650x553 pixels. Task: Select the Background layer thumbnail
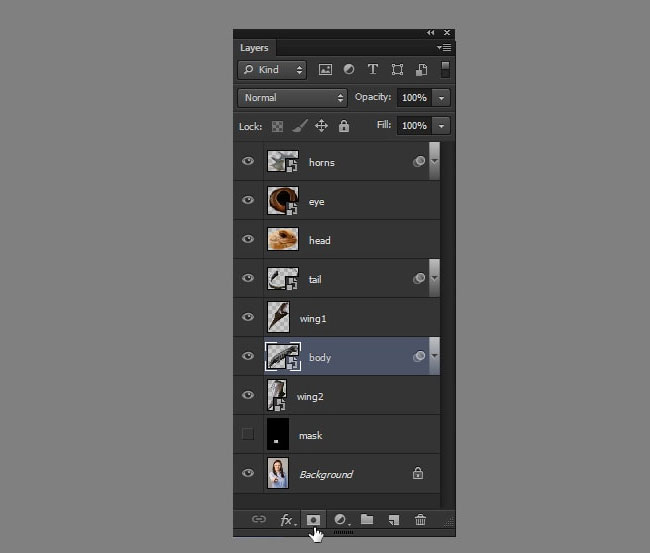coord(278,473)
